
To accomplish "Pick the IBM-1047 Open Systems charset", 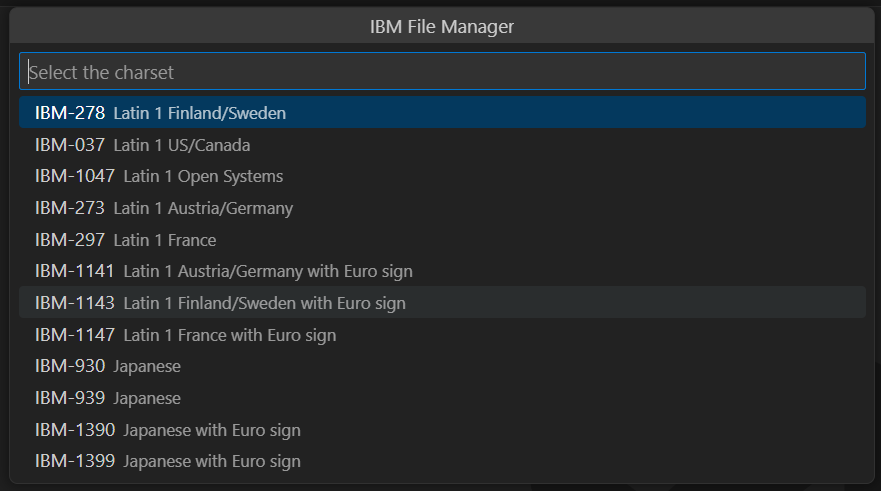I will point(441,177).
